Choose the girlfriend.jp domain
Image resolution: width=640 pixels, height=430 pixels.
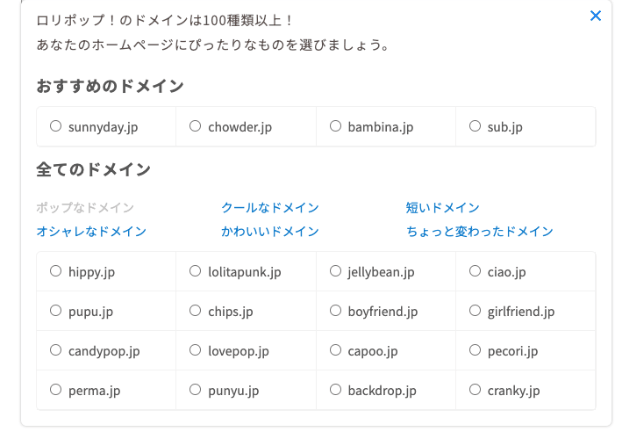tap(475, 311)
